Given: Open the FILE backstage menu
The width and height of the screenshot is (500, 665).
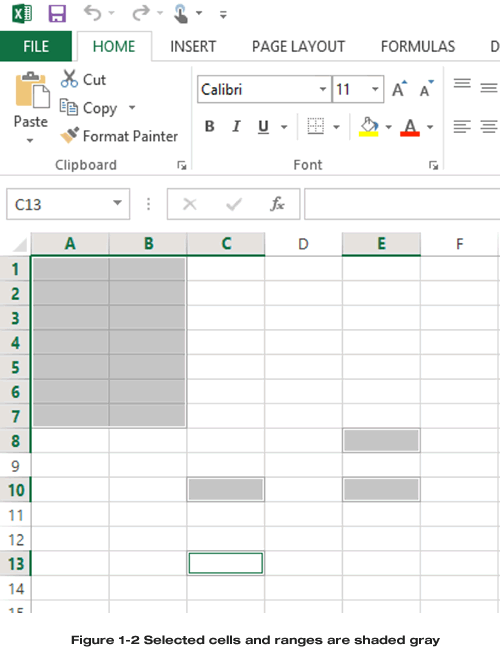Looking at the screenshot, I should 36,46.
